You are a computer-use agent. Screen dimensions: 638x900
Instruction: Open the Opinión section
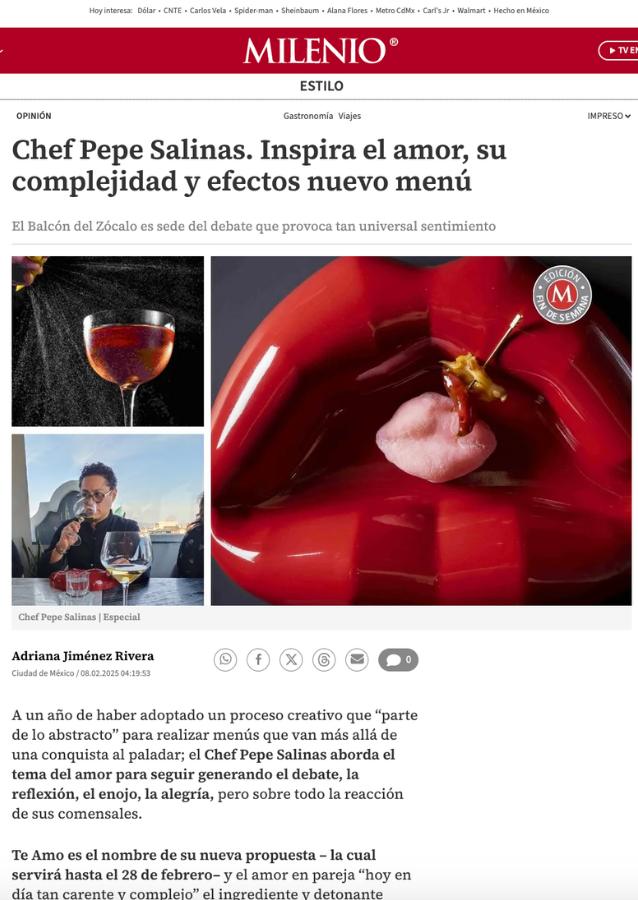34,116
